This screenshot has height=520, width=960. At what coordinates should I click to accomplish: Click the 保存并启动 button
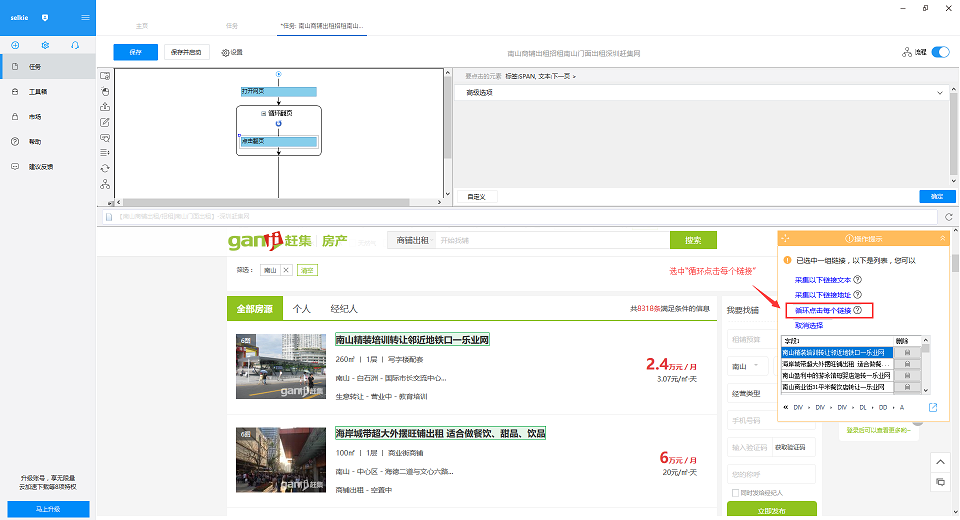(x=186, y=52)
